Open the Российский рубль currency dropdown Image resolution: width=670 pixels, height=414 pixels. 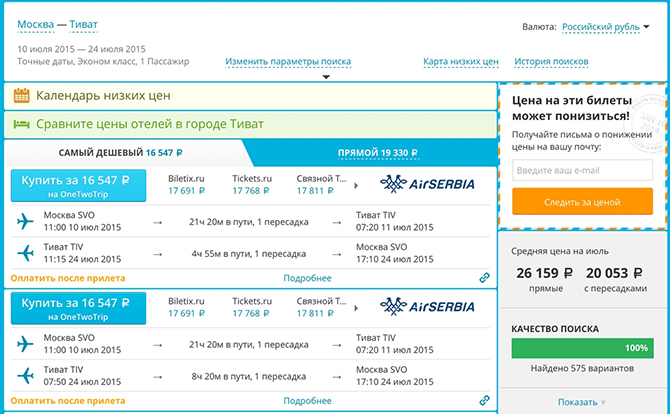[600, 28]
